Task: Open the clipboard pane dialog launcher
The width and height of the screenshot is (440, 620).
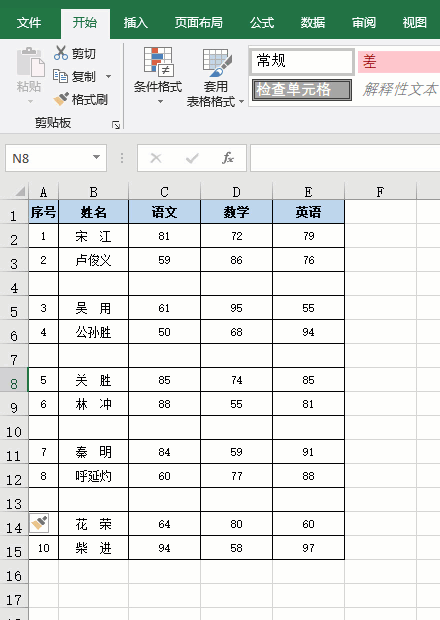Action: coord(116,125)
